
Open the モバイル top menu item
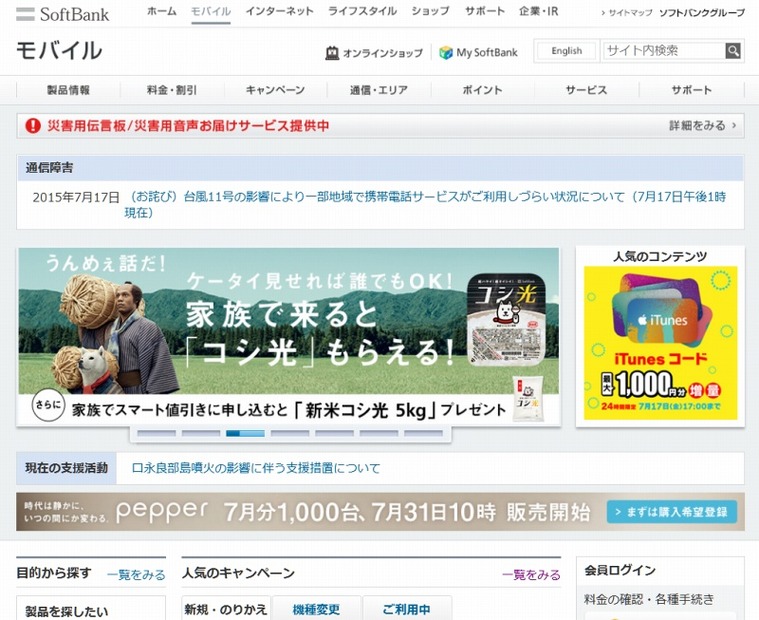point(211,11)
